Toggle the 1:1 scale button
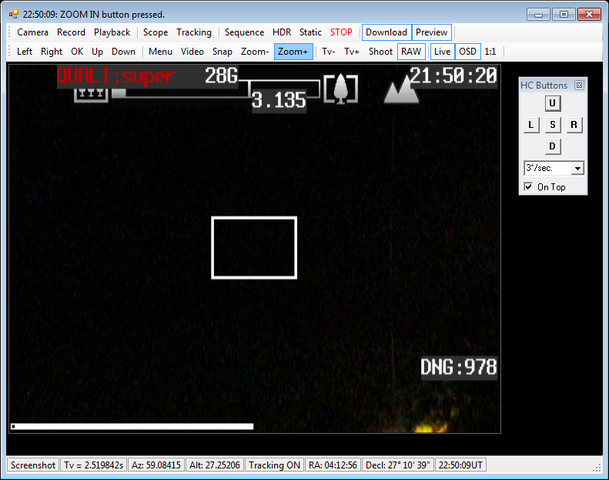The width and height of the screenshot is (609, 480). [x=490, y=52]
